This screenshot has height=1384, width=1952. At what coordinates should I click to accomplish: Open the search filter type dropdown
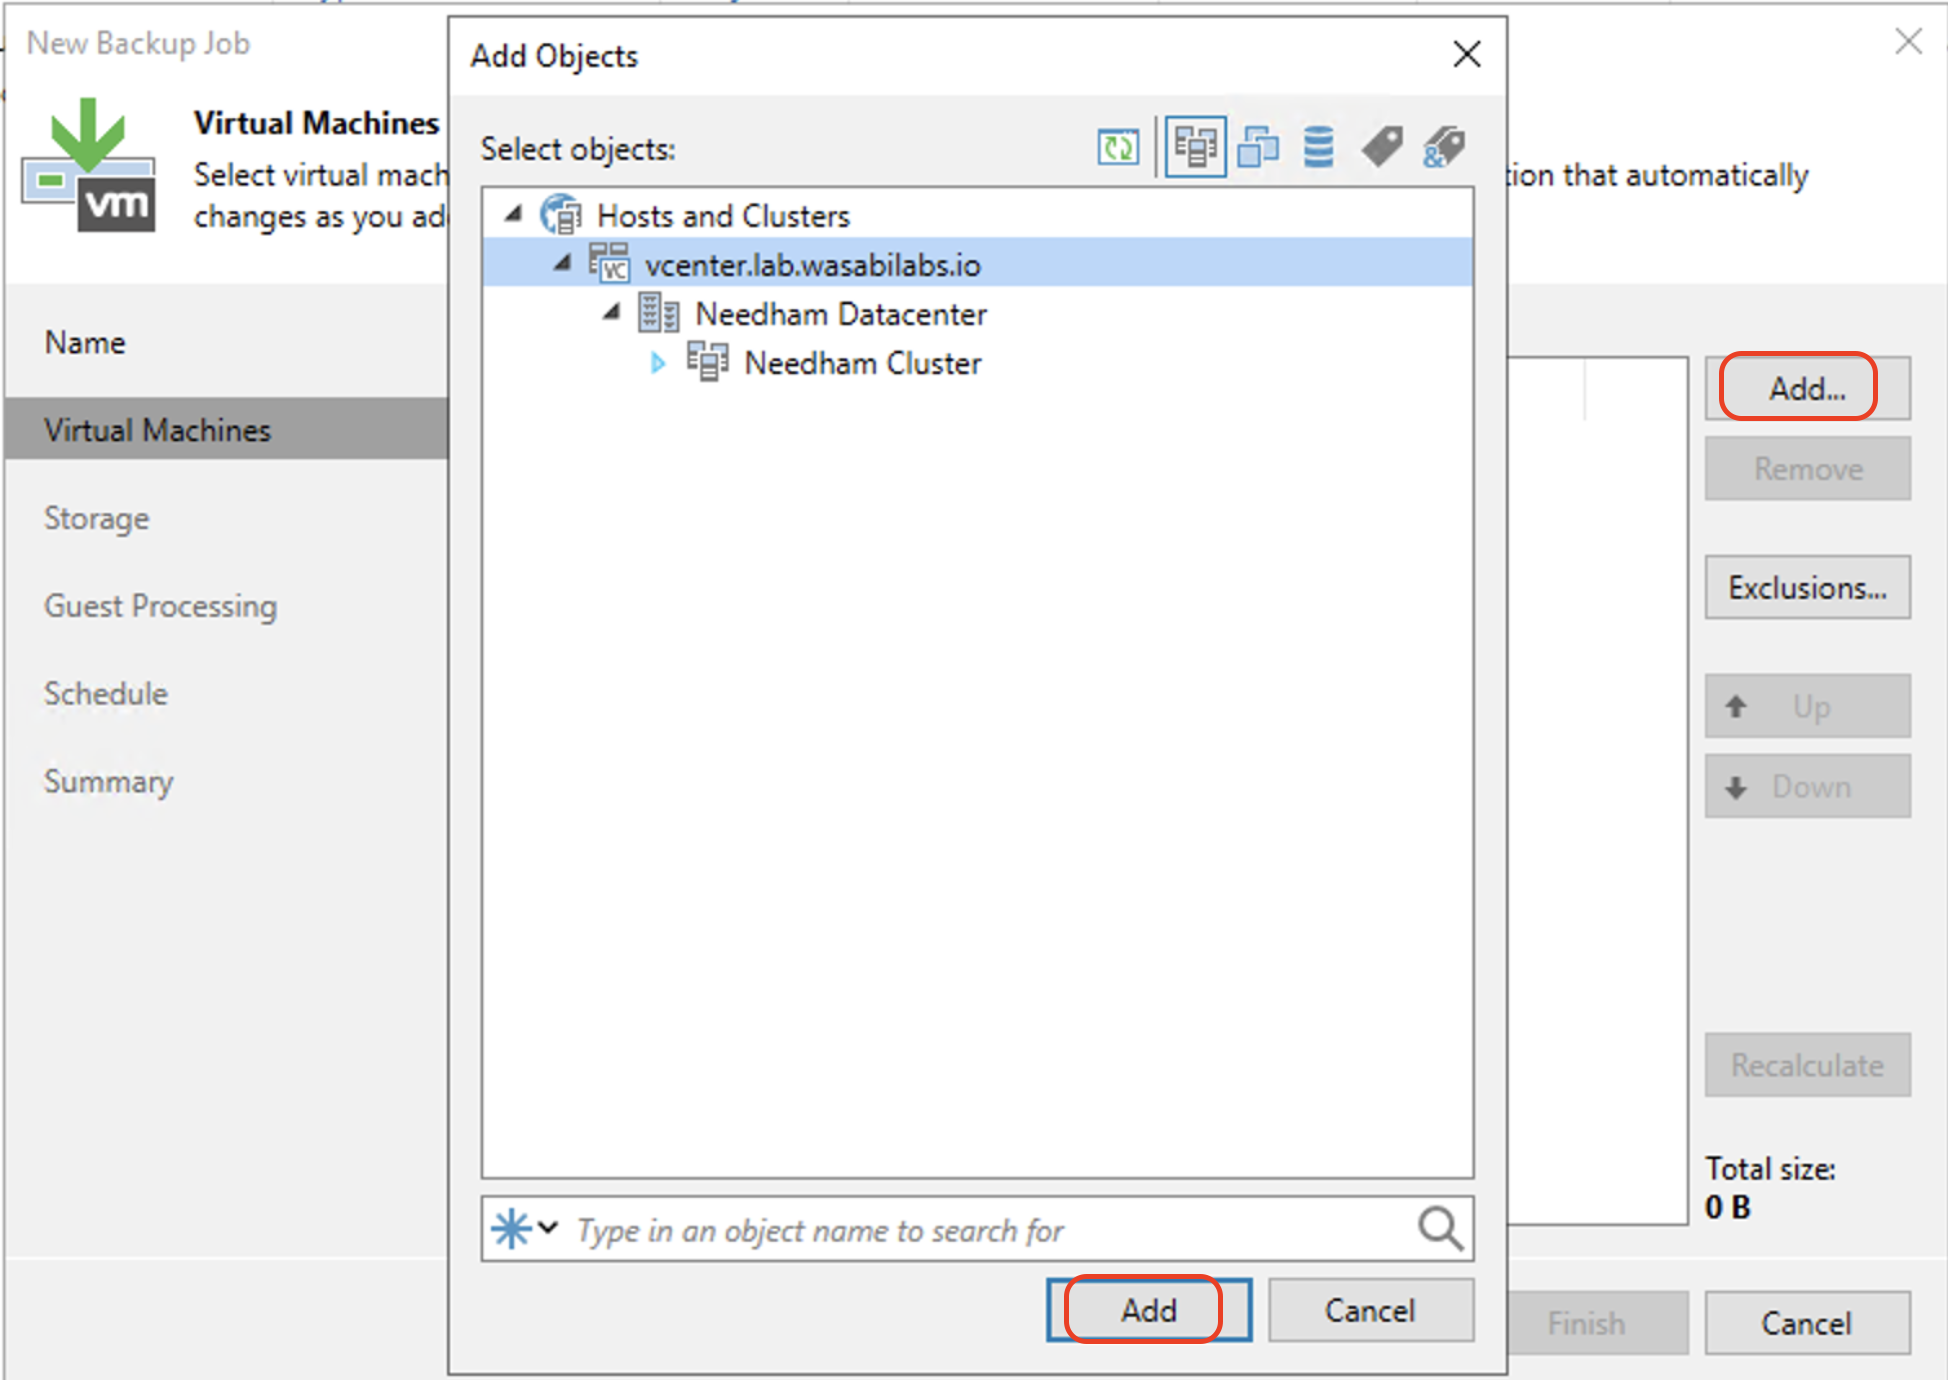pyautogui.click(x=525, y=1229)
